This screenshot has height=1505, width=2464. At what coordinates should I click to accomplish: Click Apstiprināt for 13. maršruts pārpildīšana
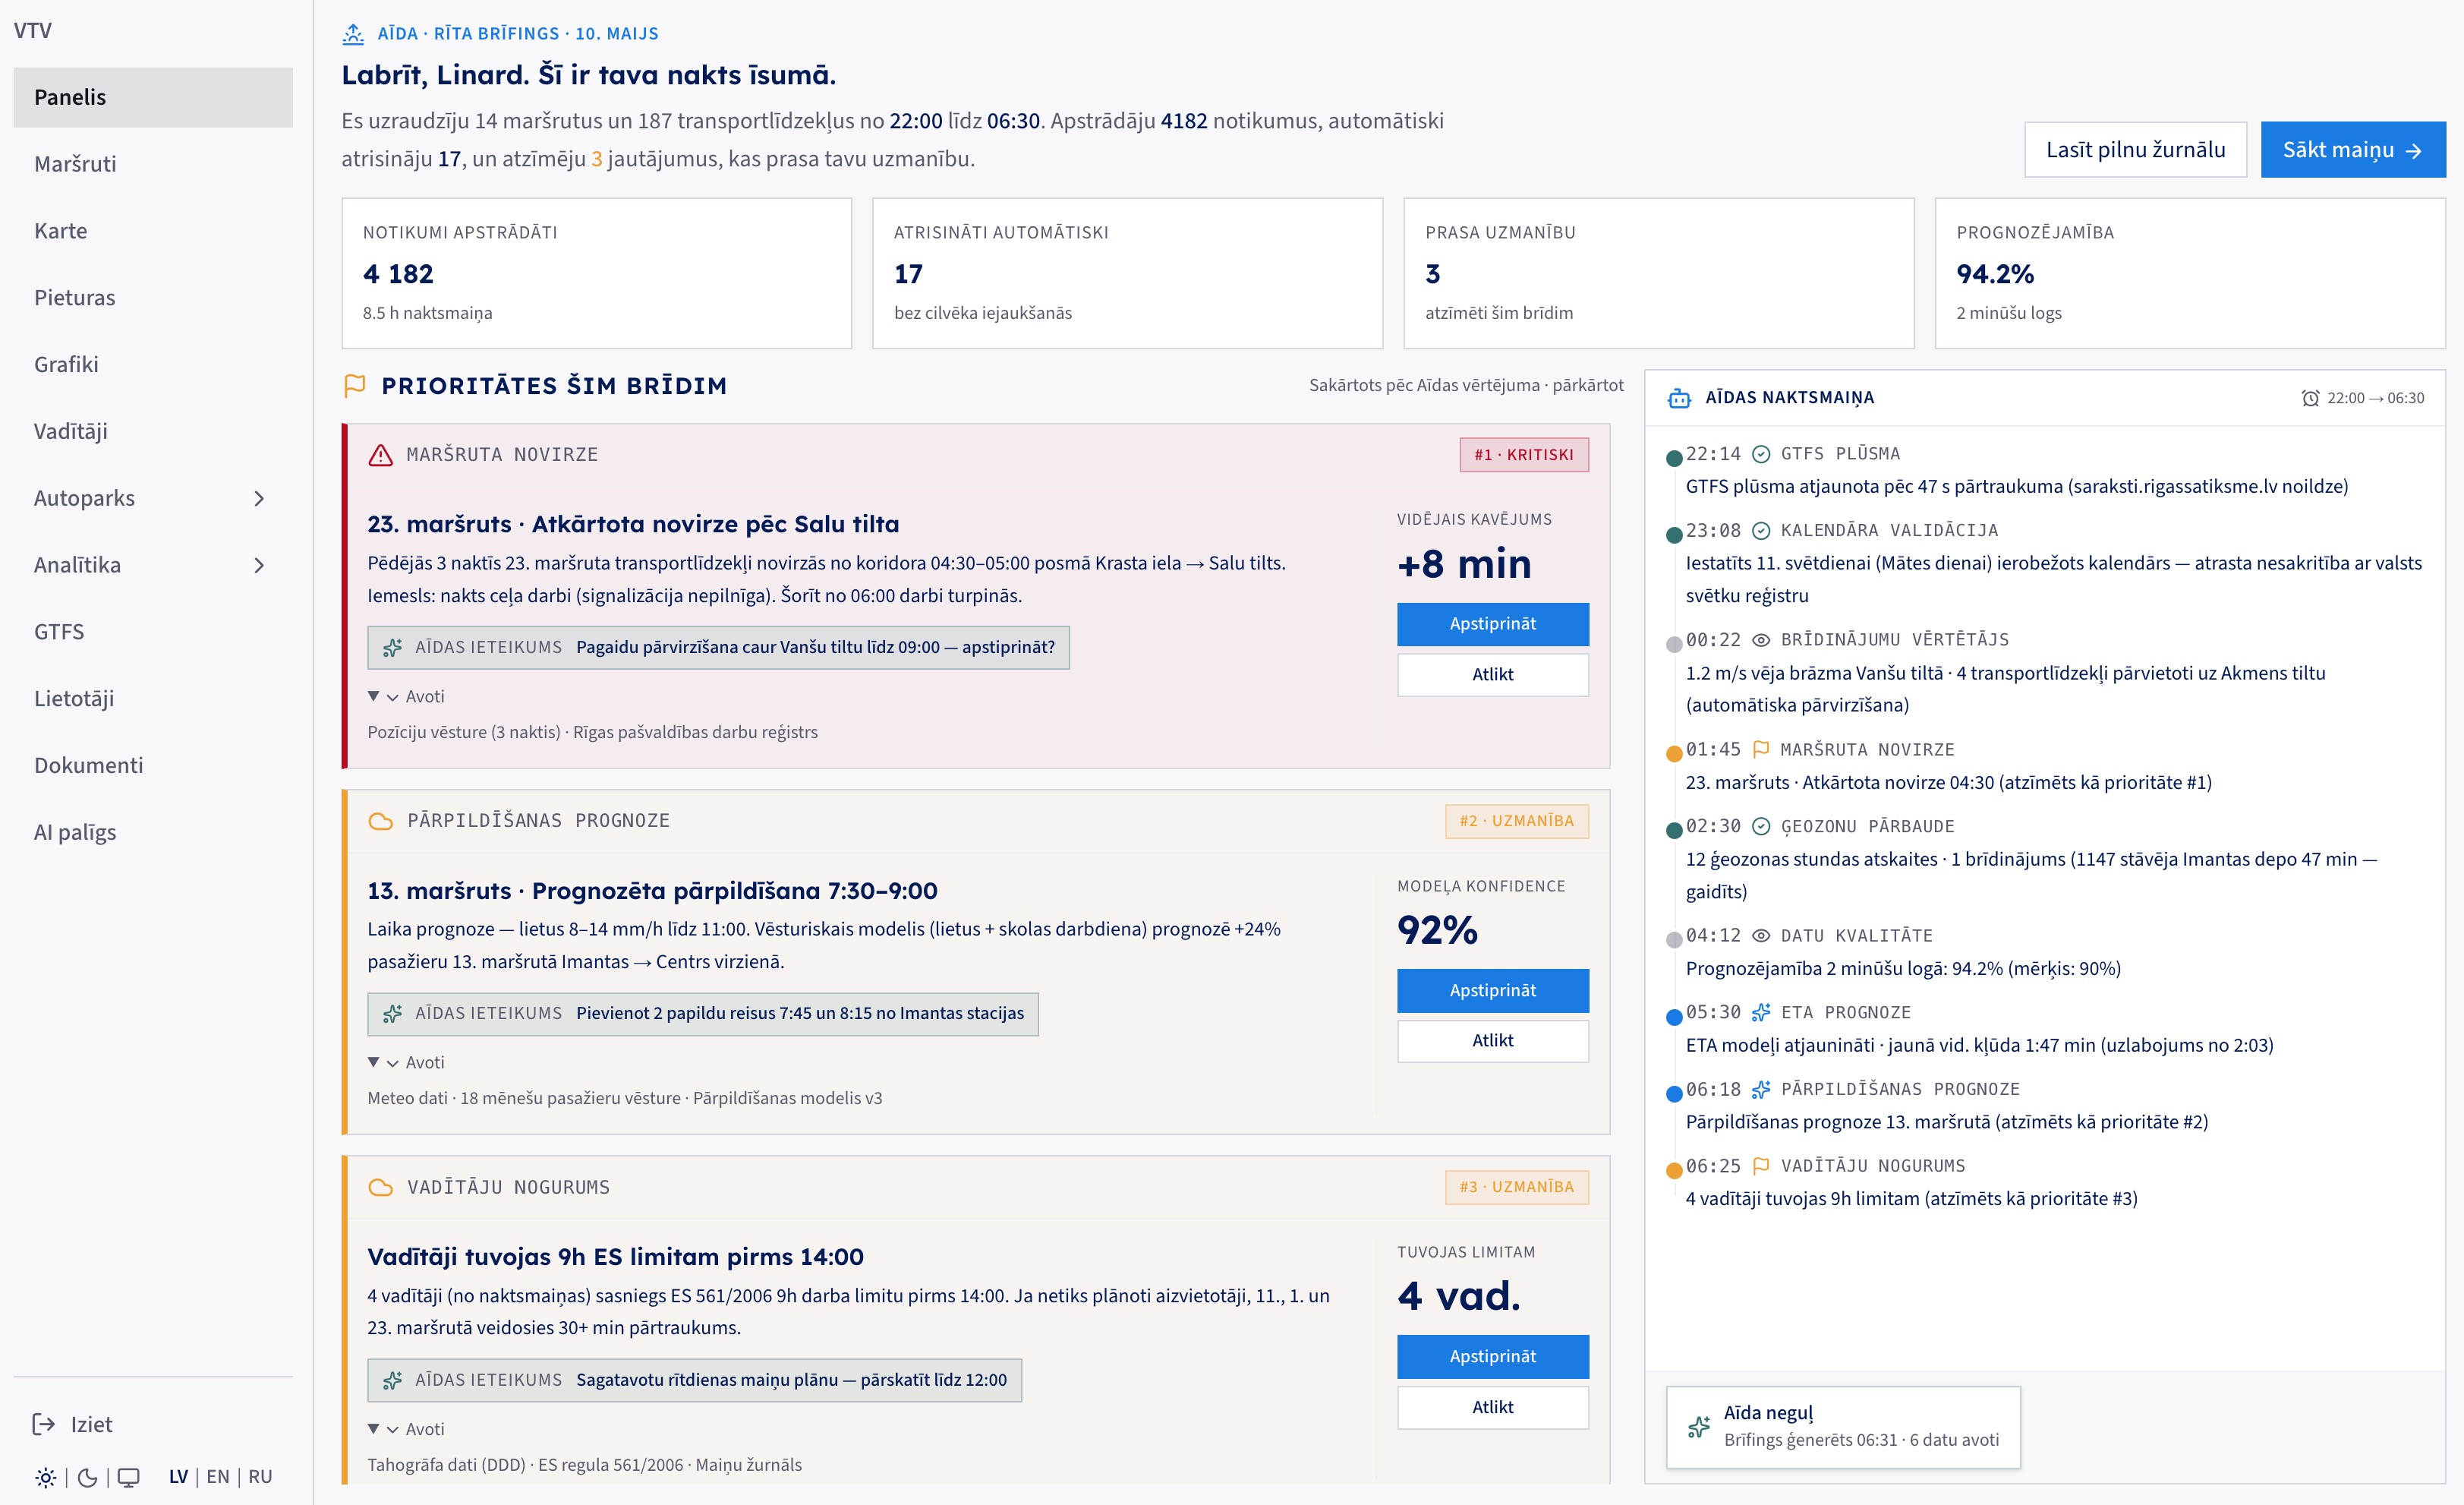coord(1492,991)
